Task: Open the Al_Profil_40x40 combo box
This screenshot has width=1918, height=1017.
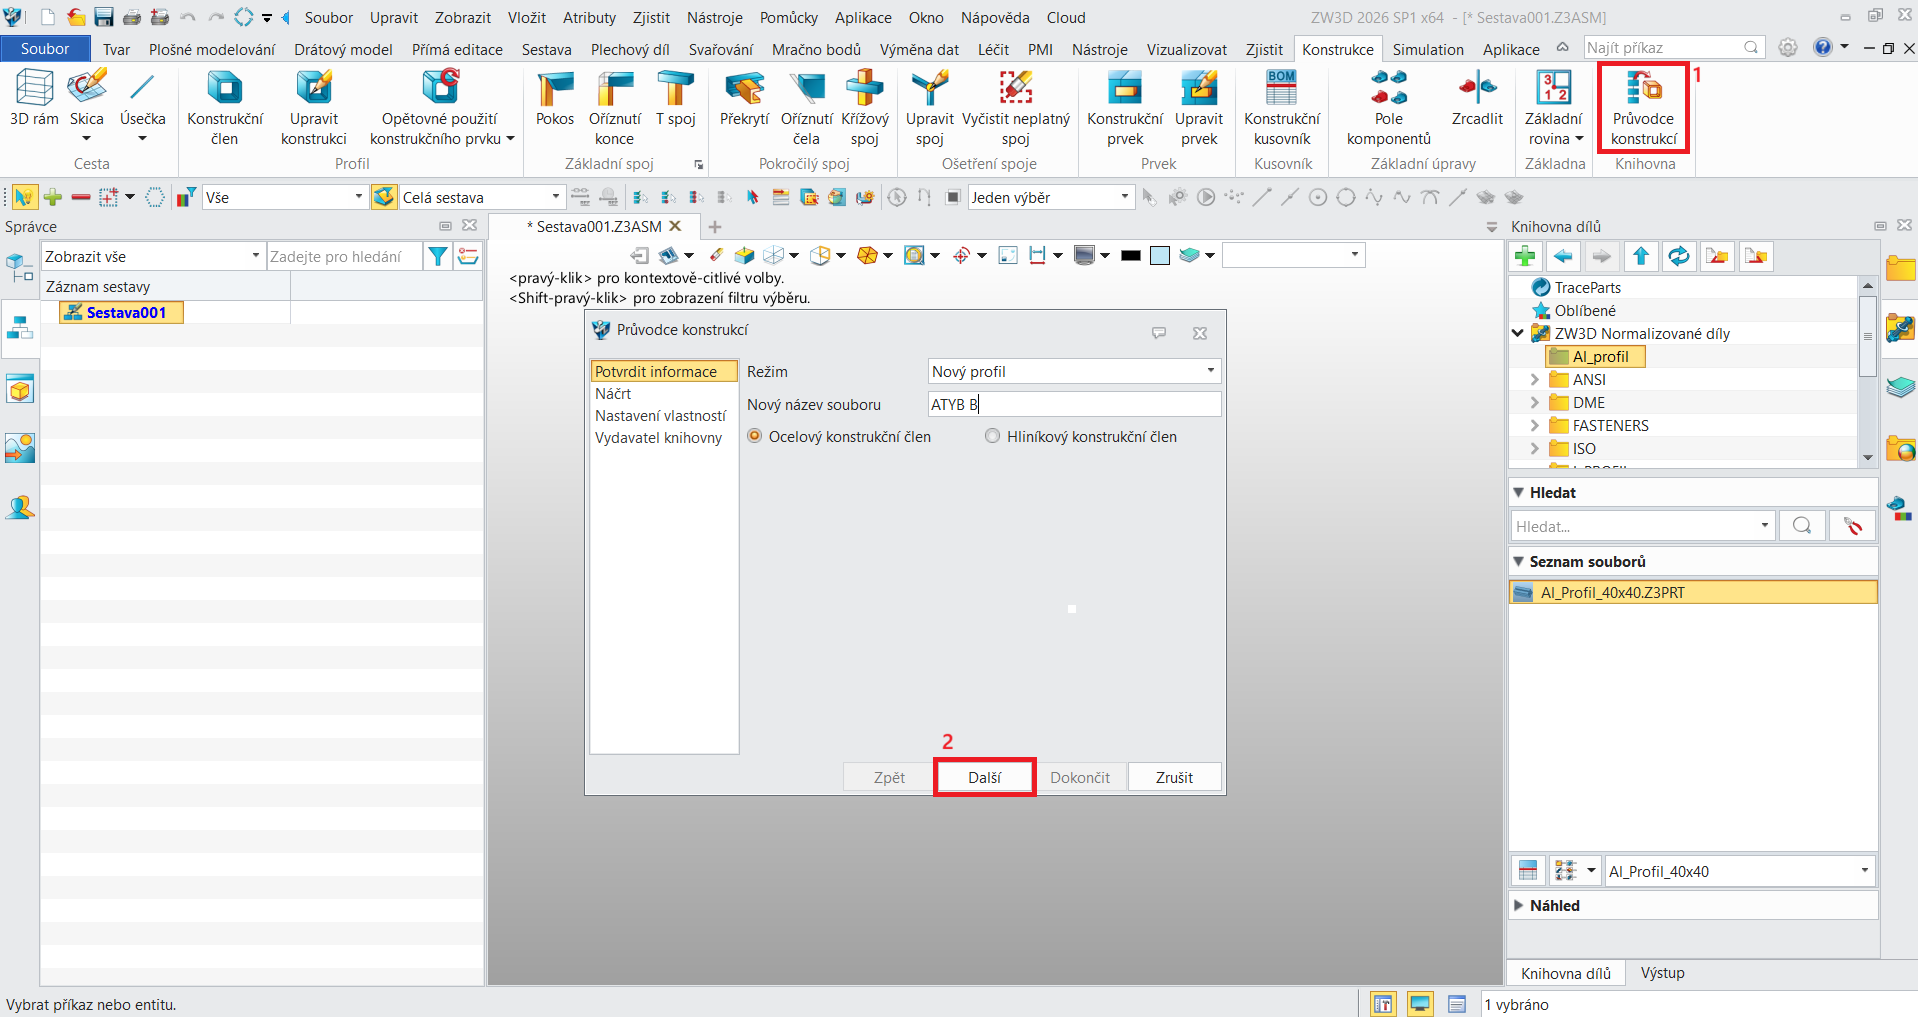Action: (x=1739, y=871)
